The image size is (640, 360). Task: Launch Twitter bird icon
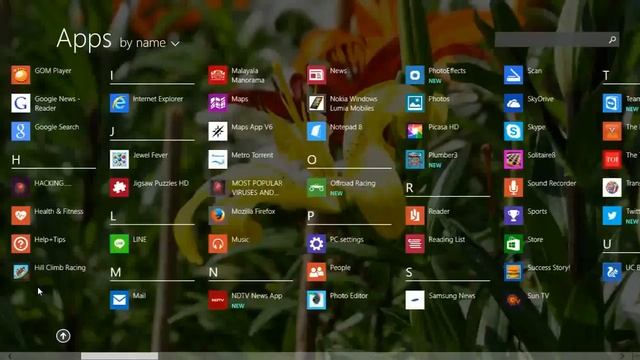point(612,216)
